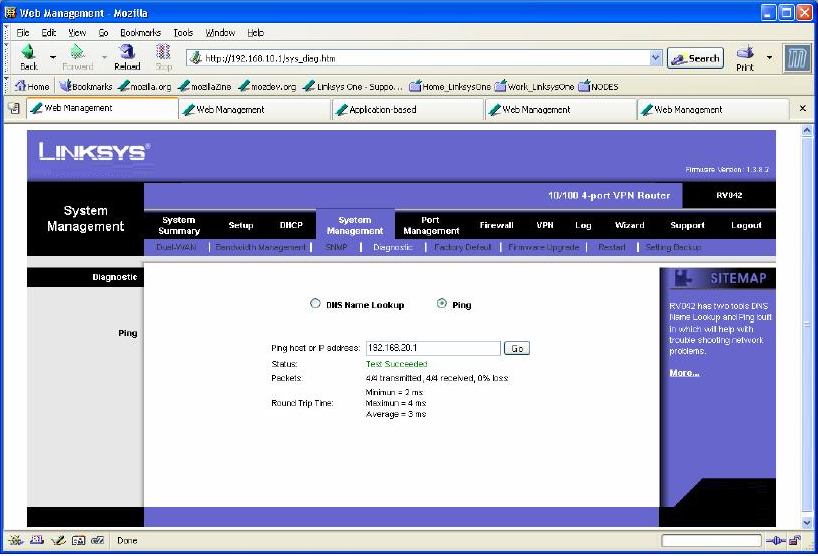
Task: Click the Forward navigation icon
Action: click(77, 52)
